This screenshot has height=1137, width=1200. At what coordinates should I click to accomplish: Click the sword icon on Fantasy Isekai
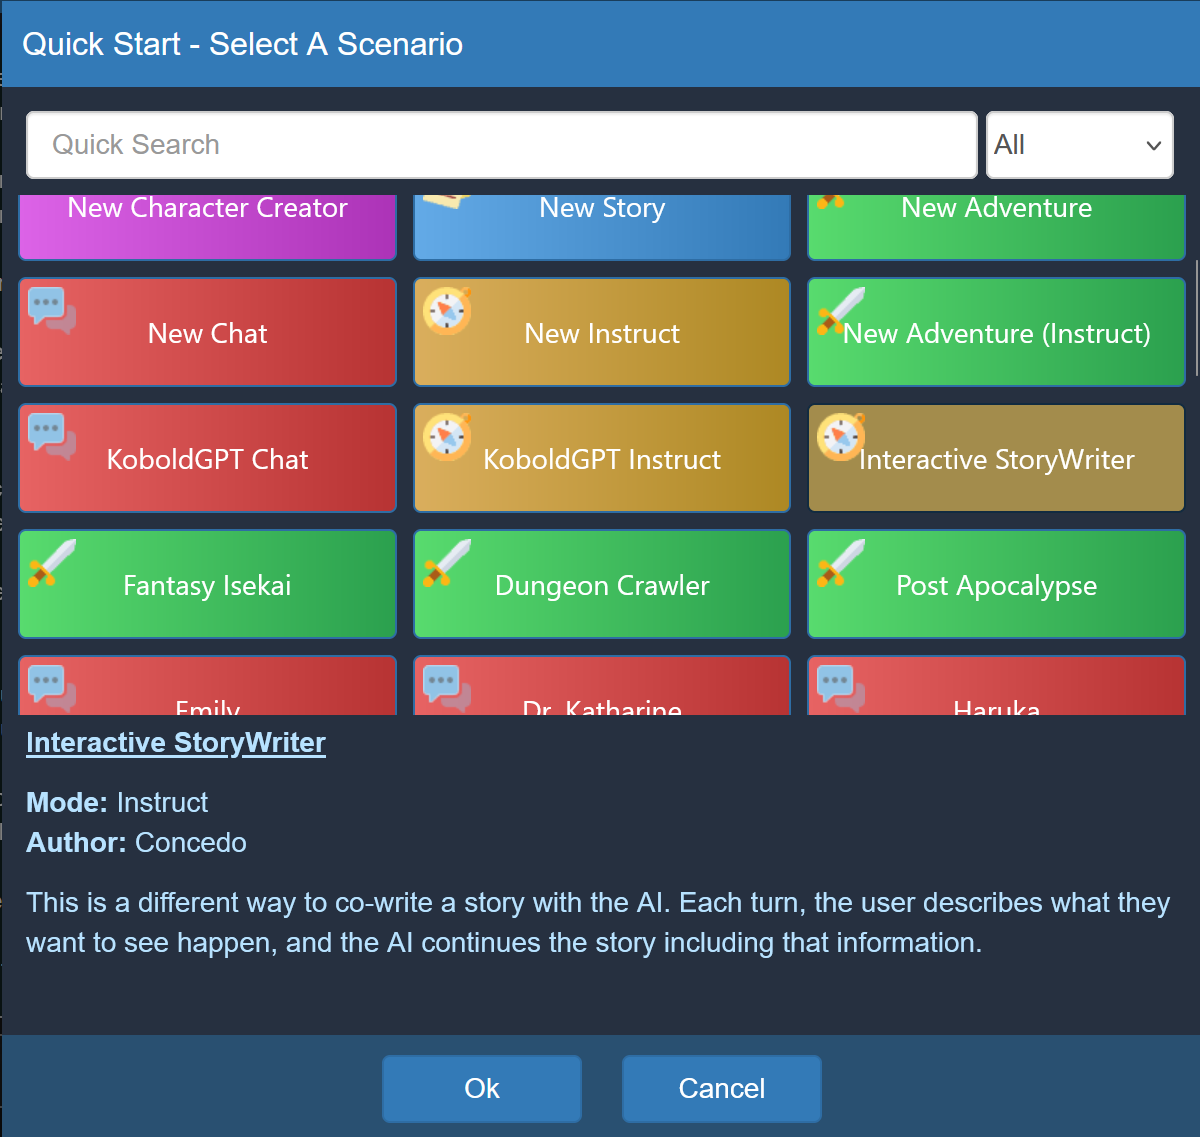52,562
